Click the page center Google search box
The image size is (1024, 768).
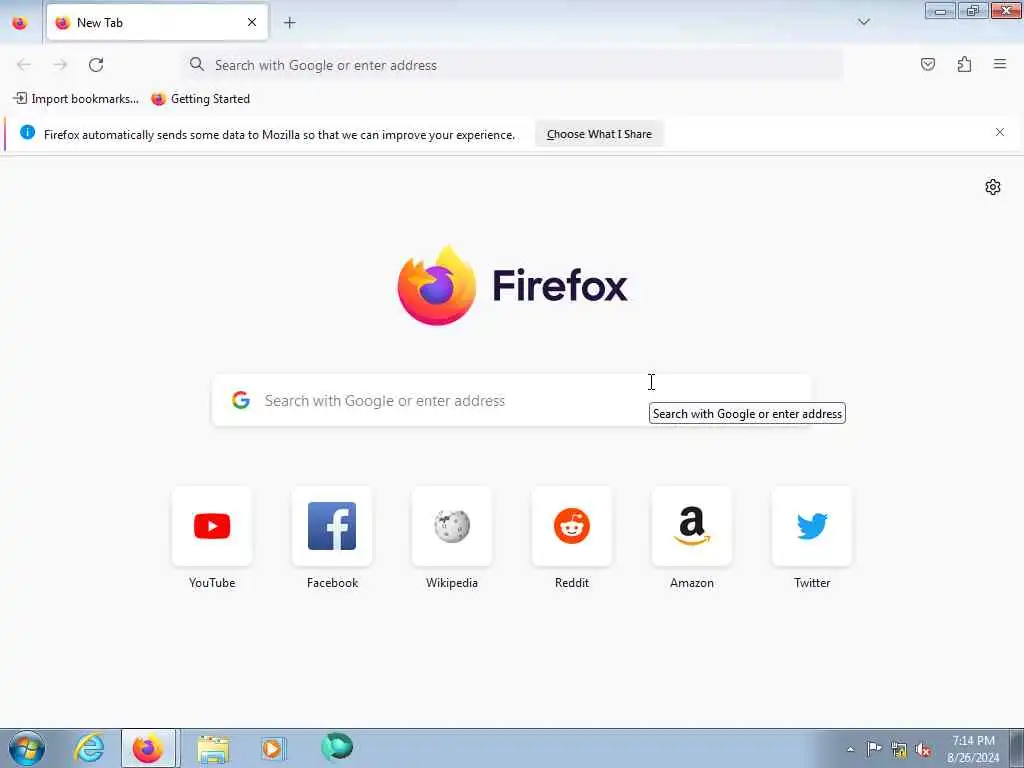[511, 400]
